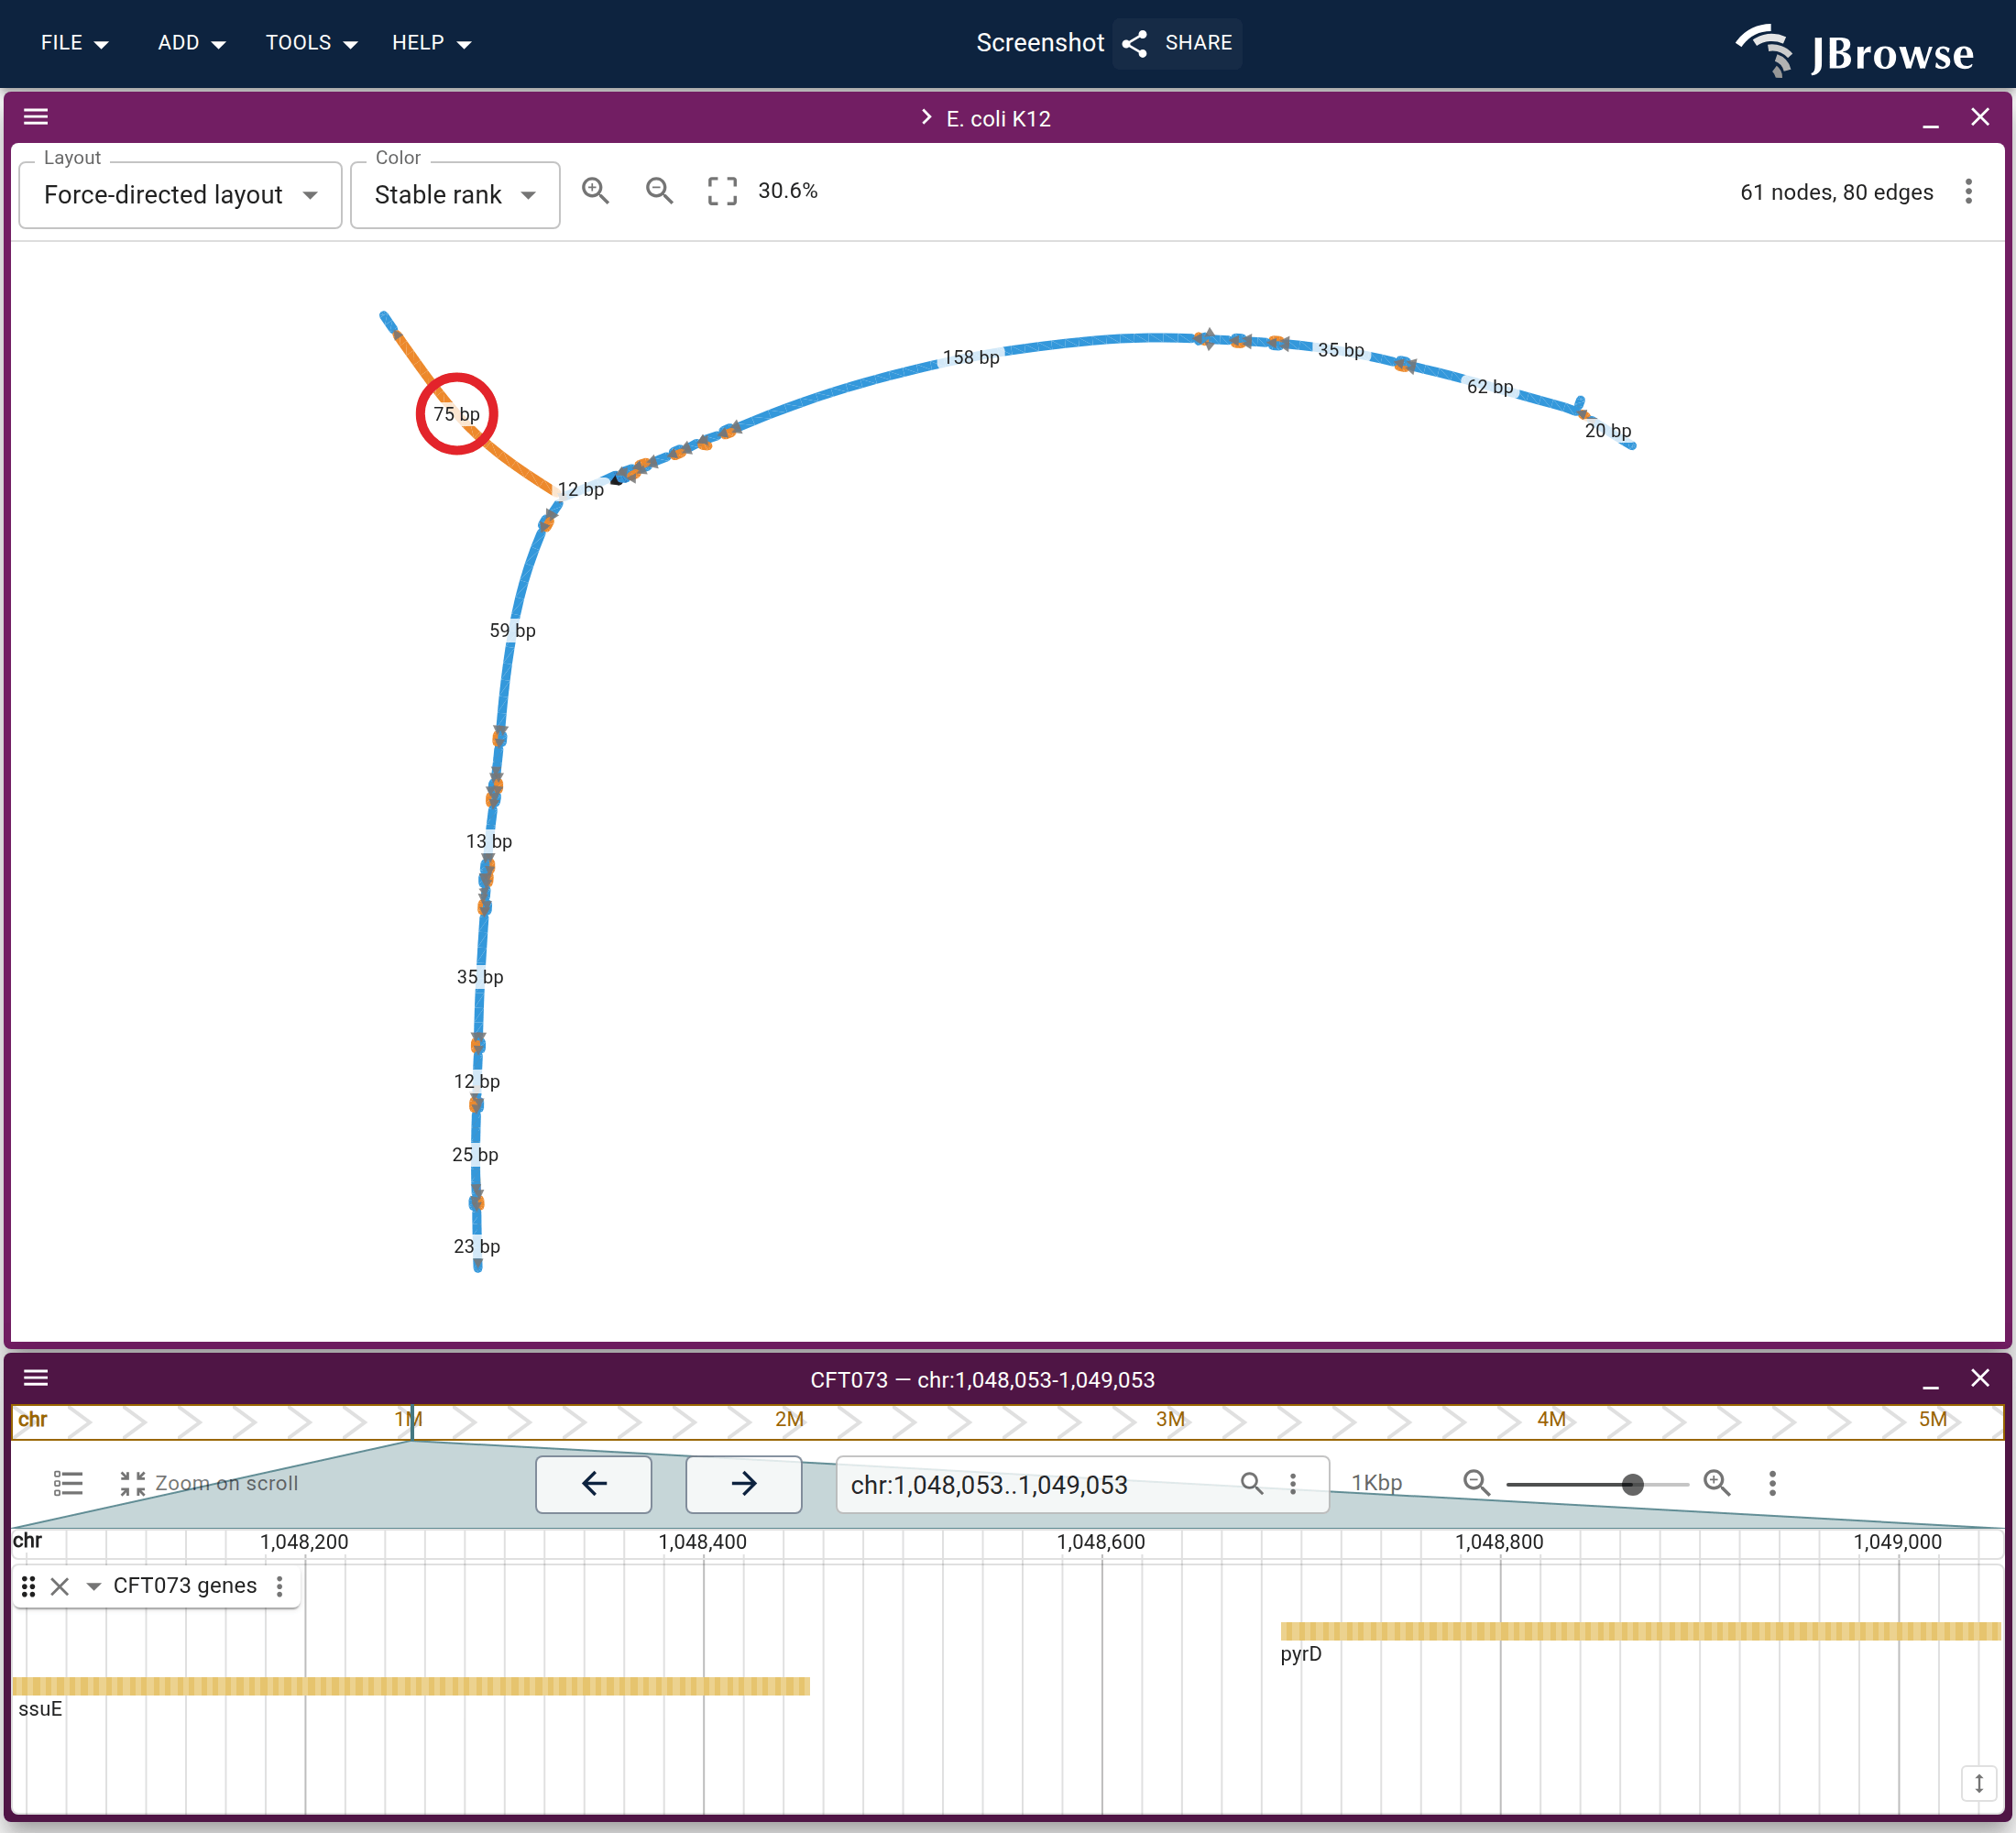The image size is (2016, 1833).
Task: Click the 61 nodes, 80 edges status text
Action: tap(1836, 192)
